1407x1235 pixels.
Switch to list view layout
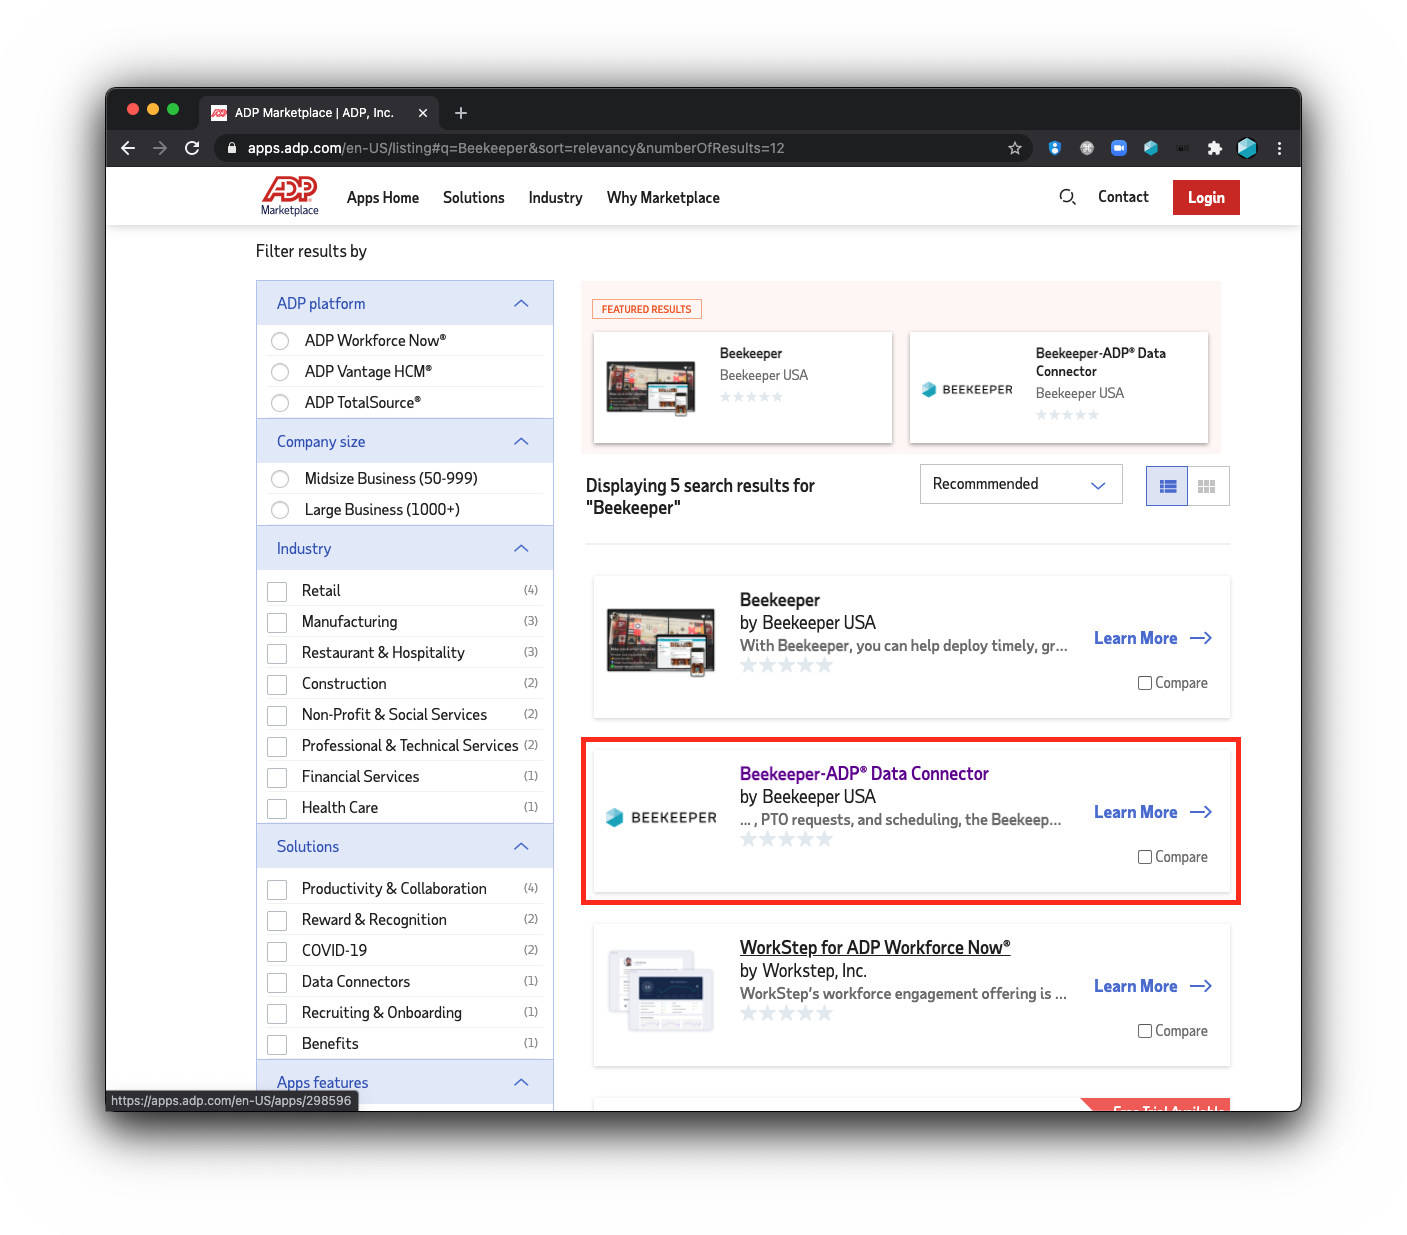point(1167,486)
